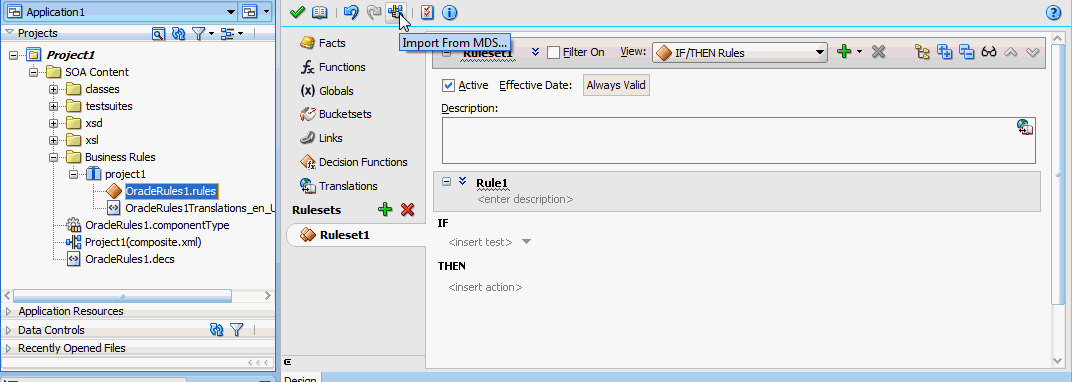Select the Ruleset1 ruleset tab
The image size is (1072, 382).
click(356, 235)
